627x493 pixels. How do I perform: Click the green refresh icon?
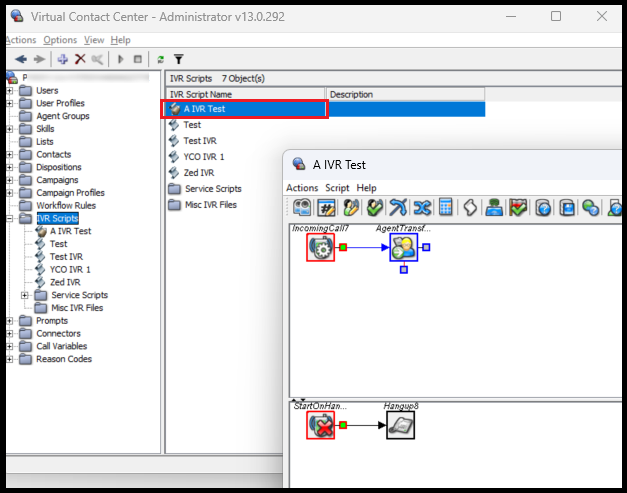[161, 60]
